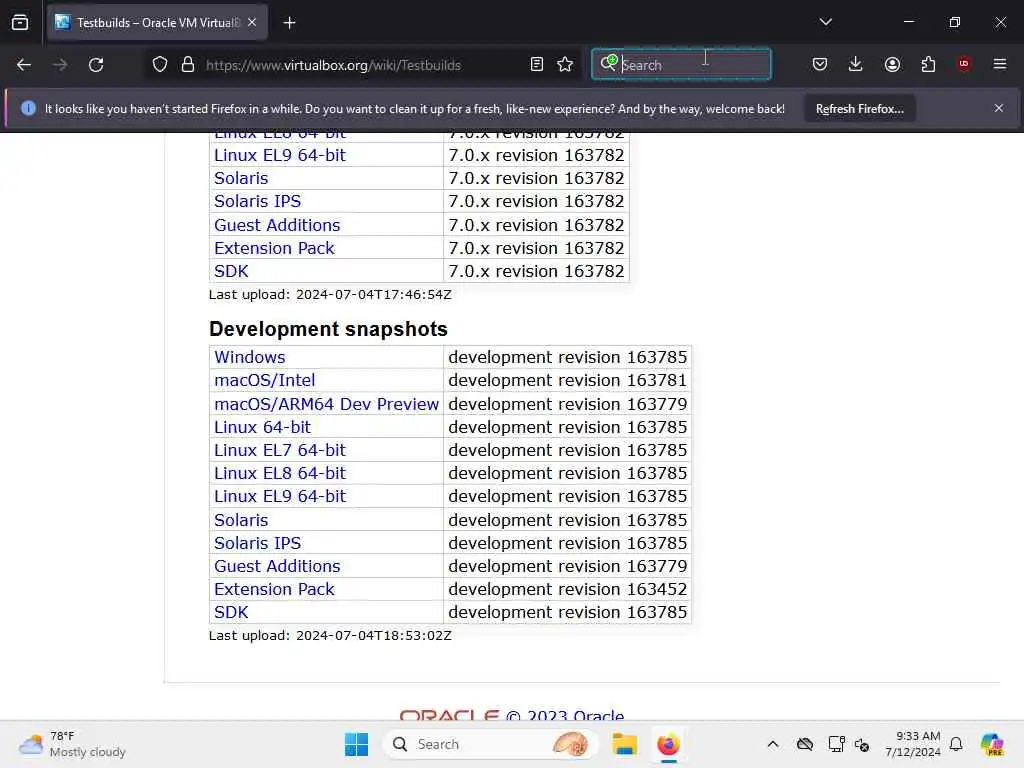Open the Extension Pack development snapshot link
Image resolution: width=1024 pixels, height=768 pixels.
coord(274,589)
